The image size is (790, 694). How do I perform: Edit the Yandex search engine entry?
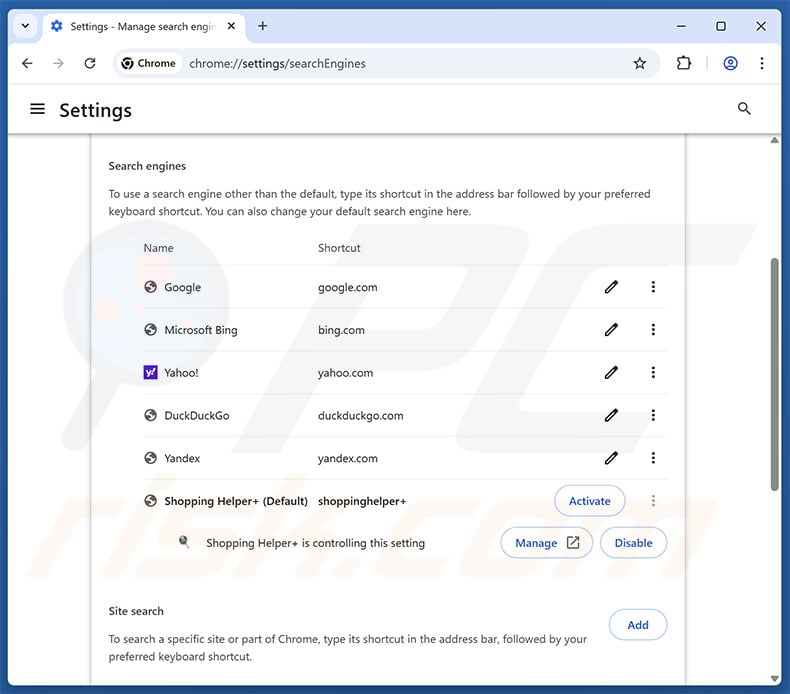611,458
